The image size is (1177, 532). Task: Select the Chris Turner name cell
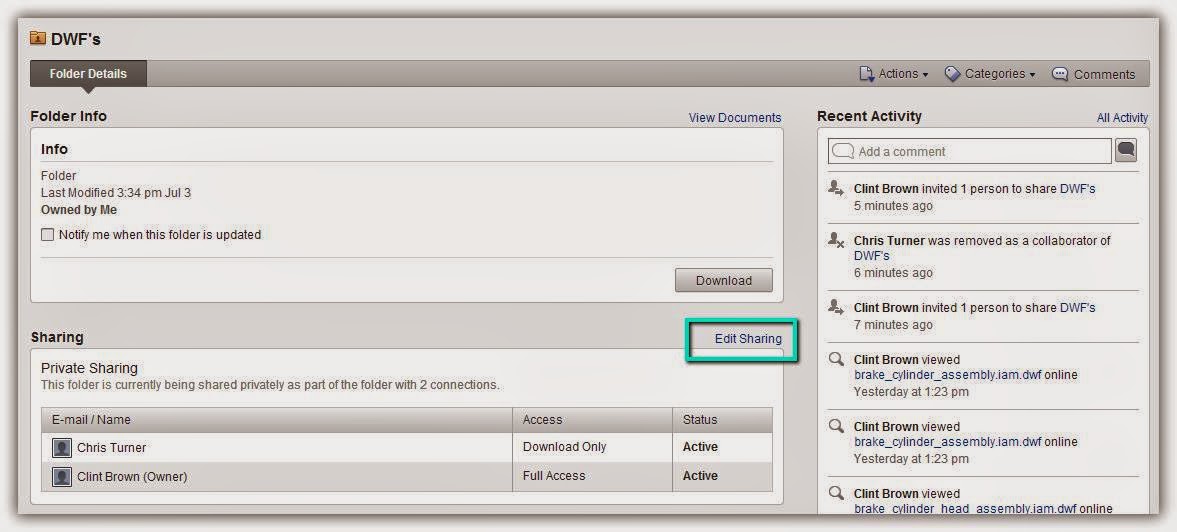[x=277, y=447]
